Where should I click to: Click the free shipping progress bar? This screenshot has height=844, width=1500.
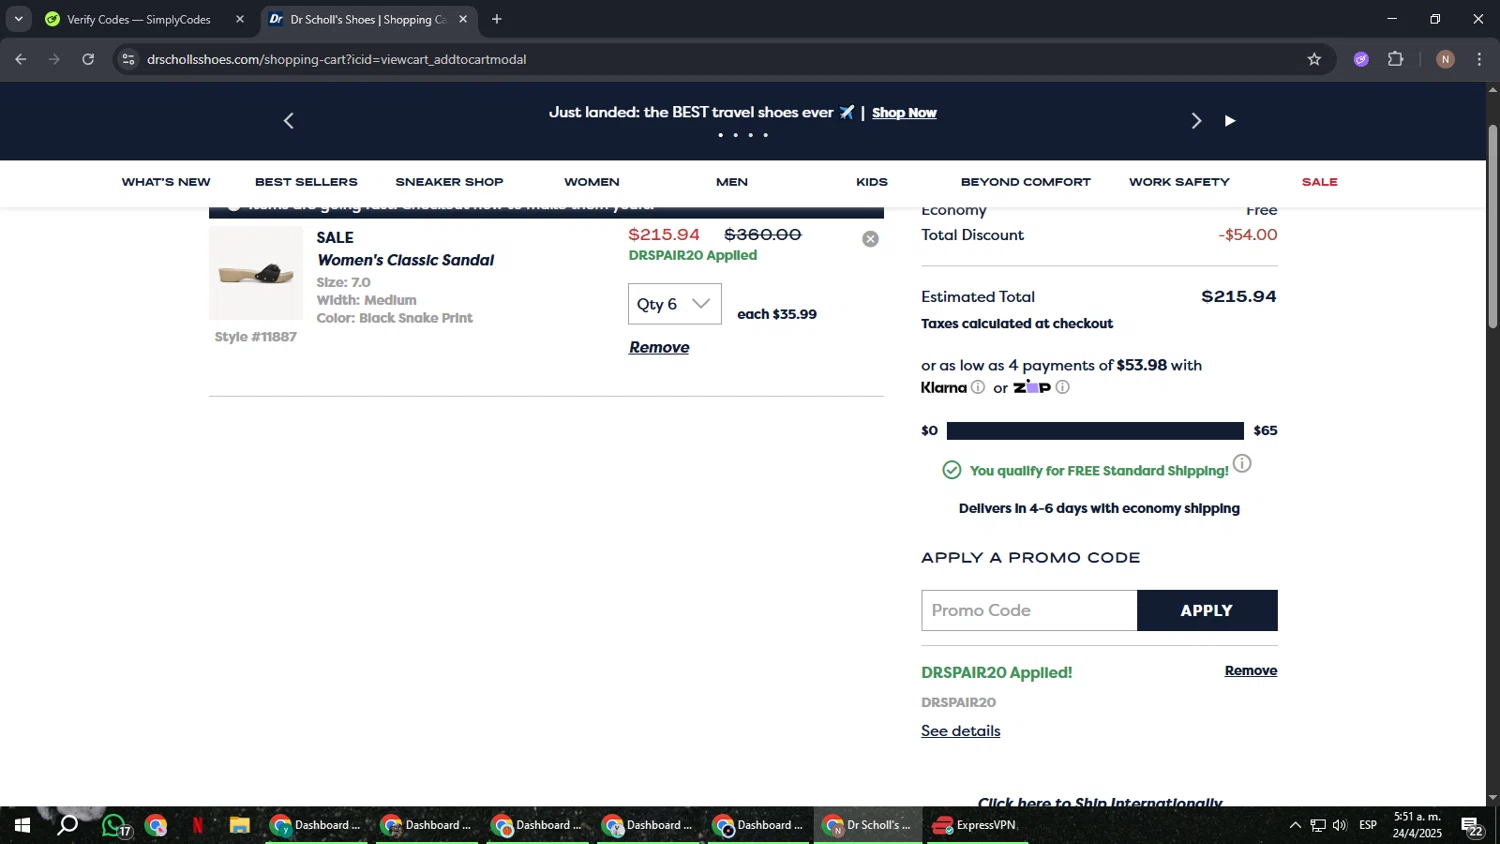pos(1095,431)
